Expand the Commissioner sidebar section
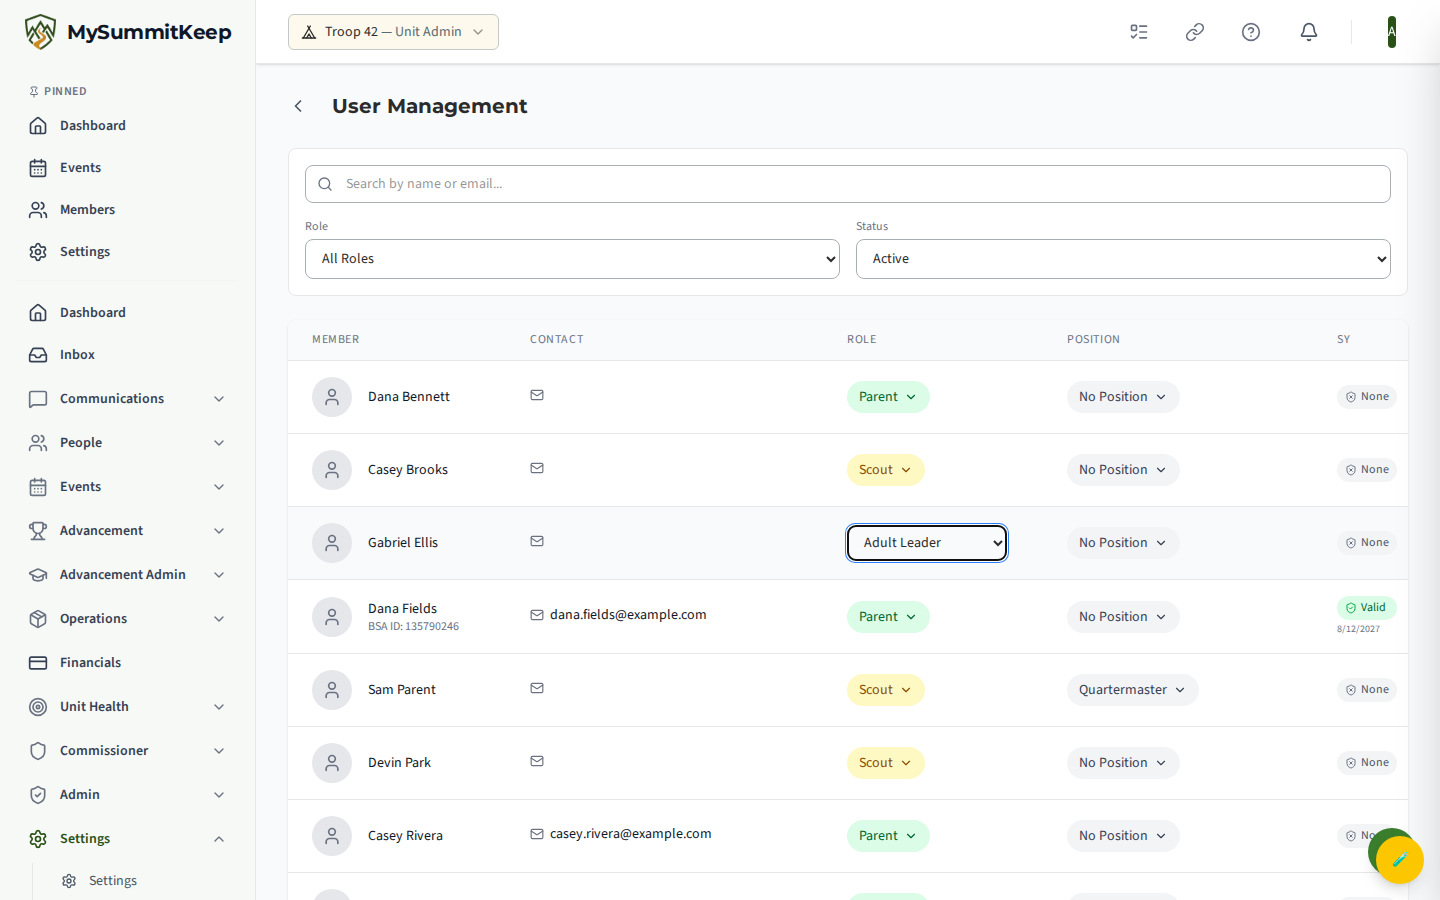Screen dimensions: 1440x900 [x=128, y=750]
